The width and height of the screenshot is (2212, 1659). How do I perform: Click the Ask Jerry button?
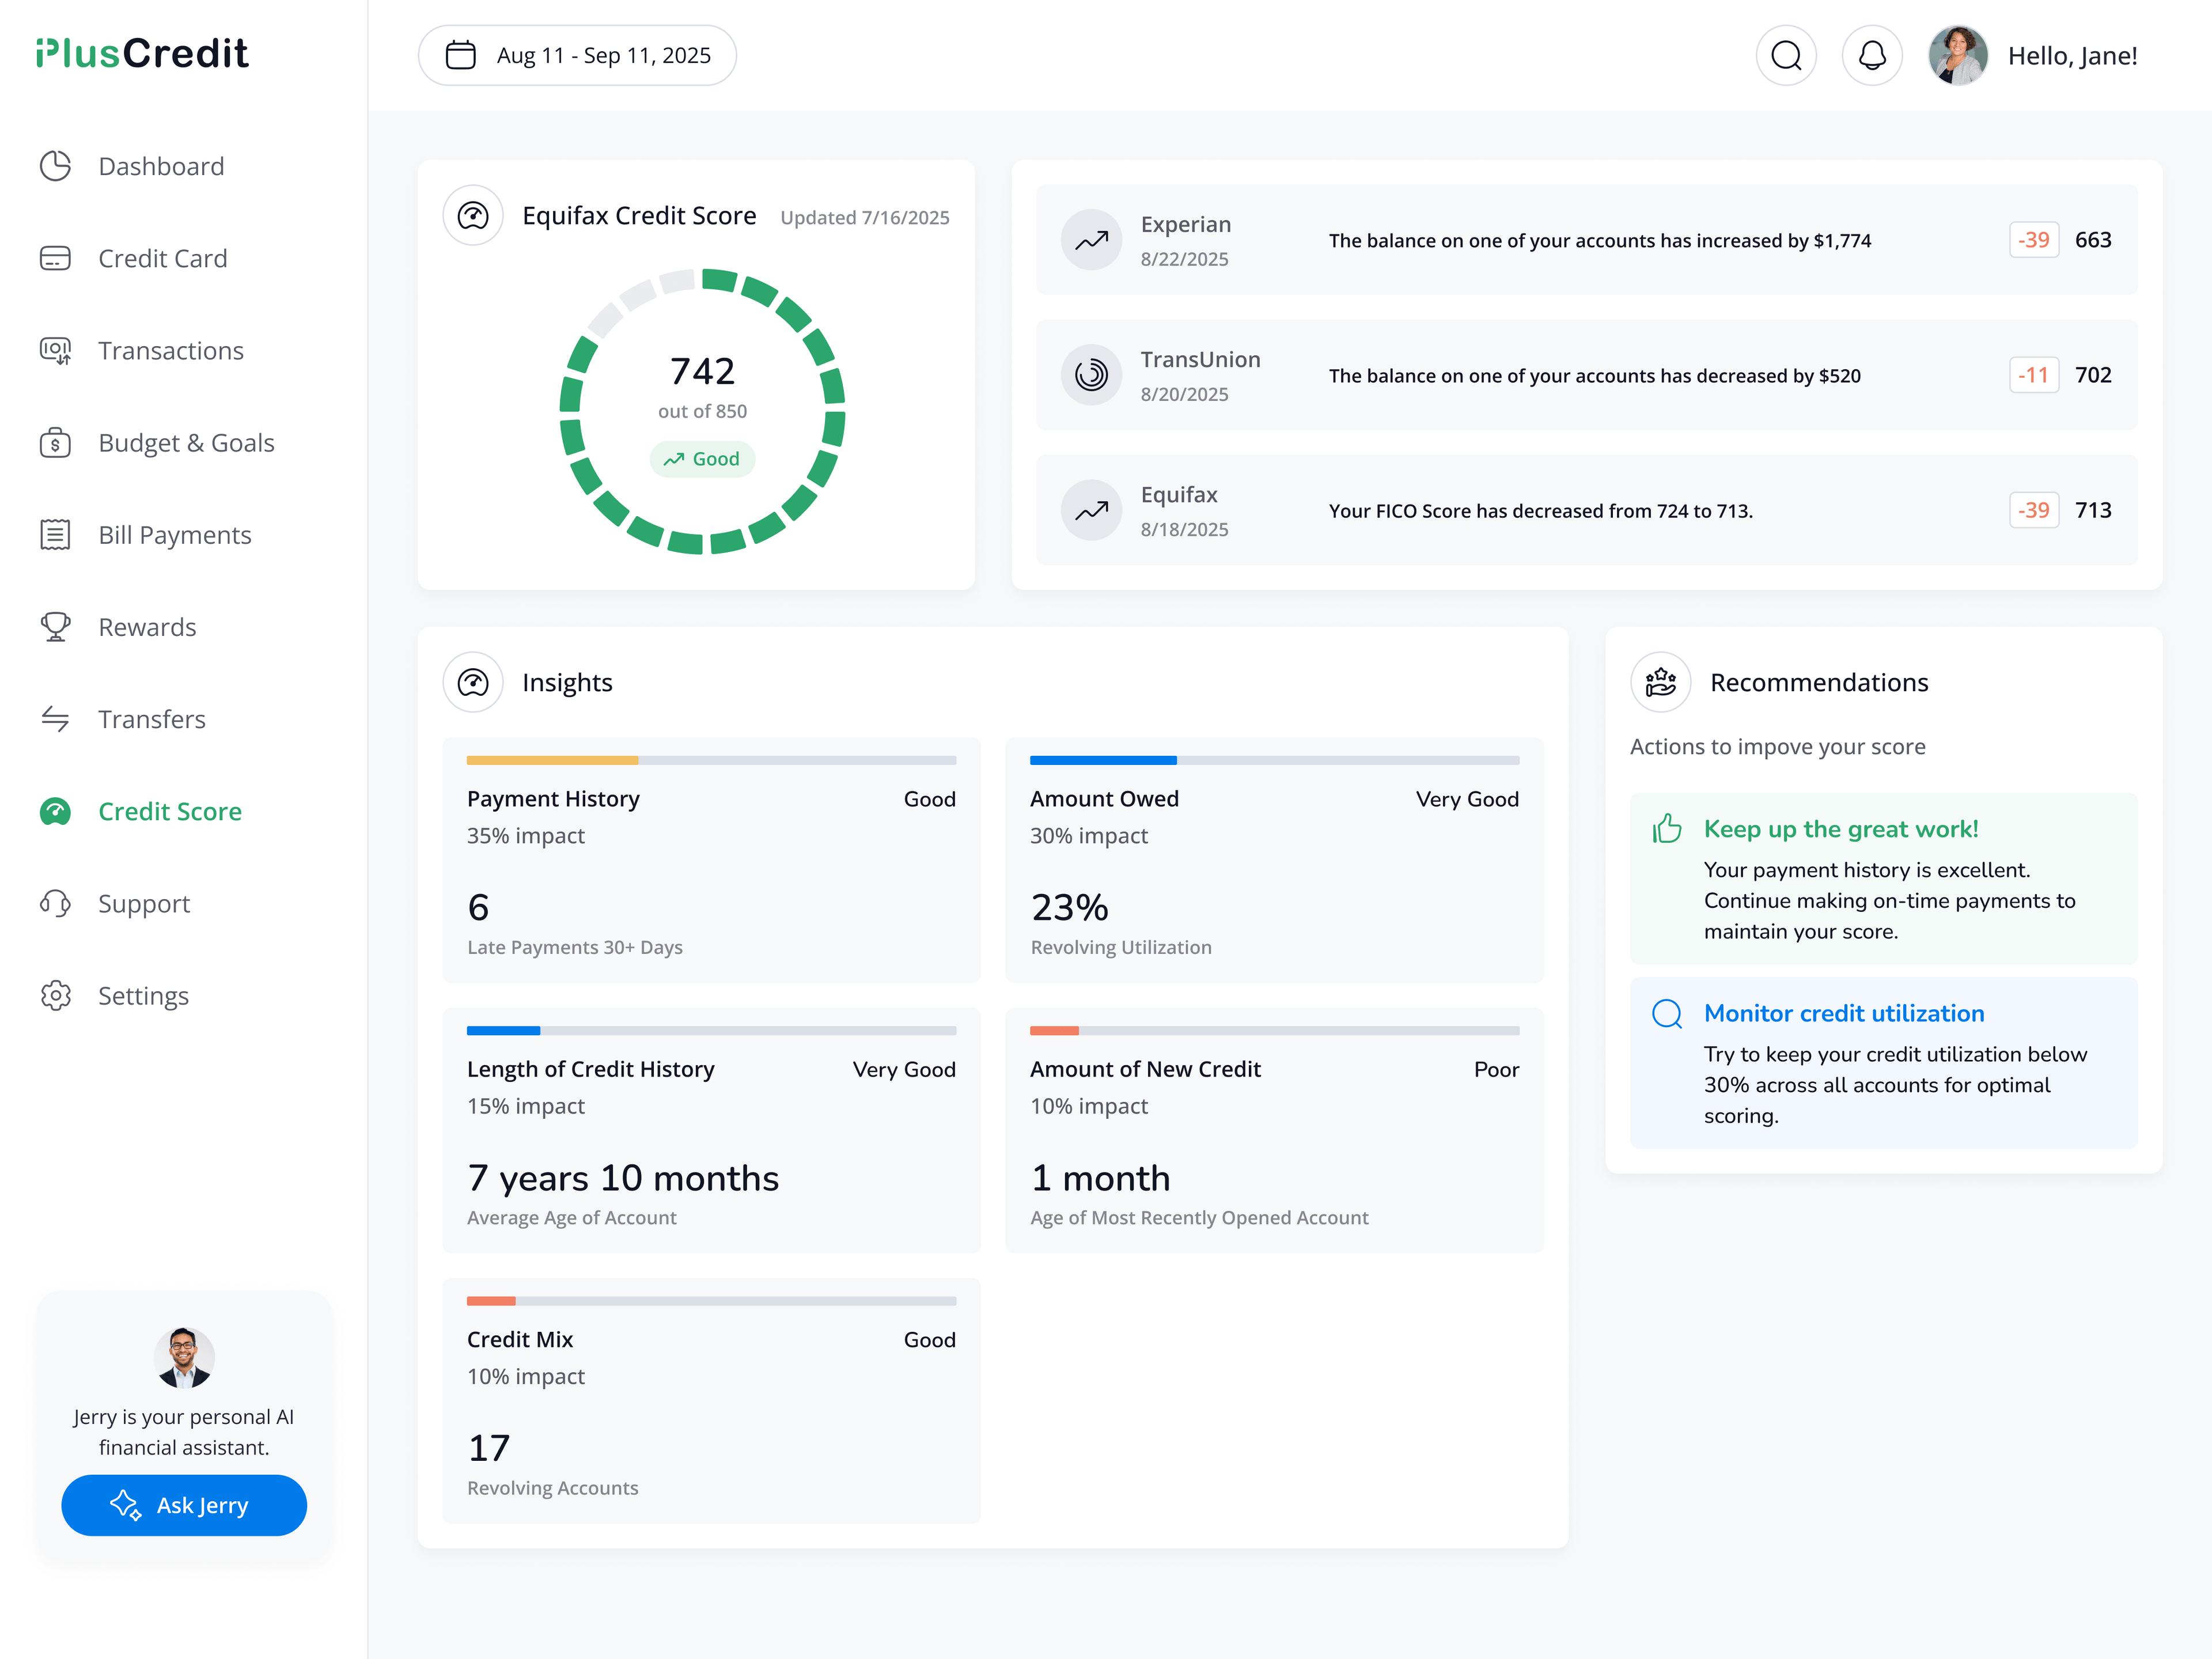pos(184,1505)
